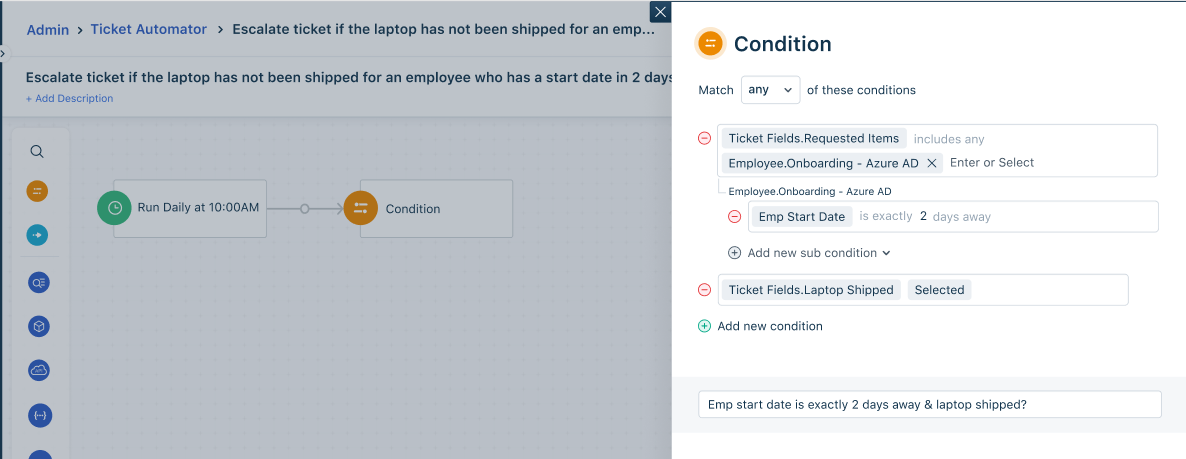
Task: Click the reader/search node icon in sidebar
Action: point(39,282)
